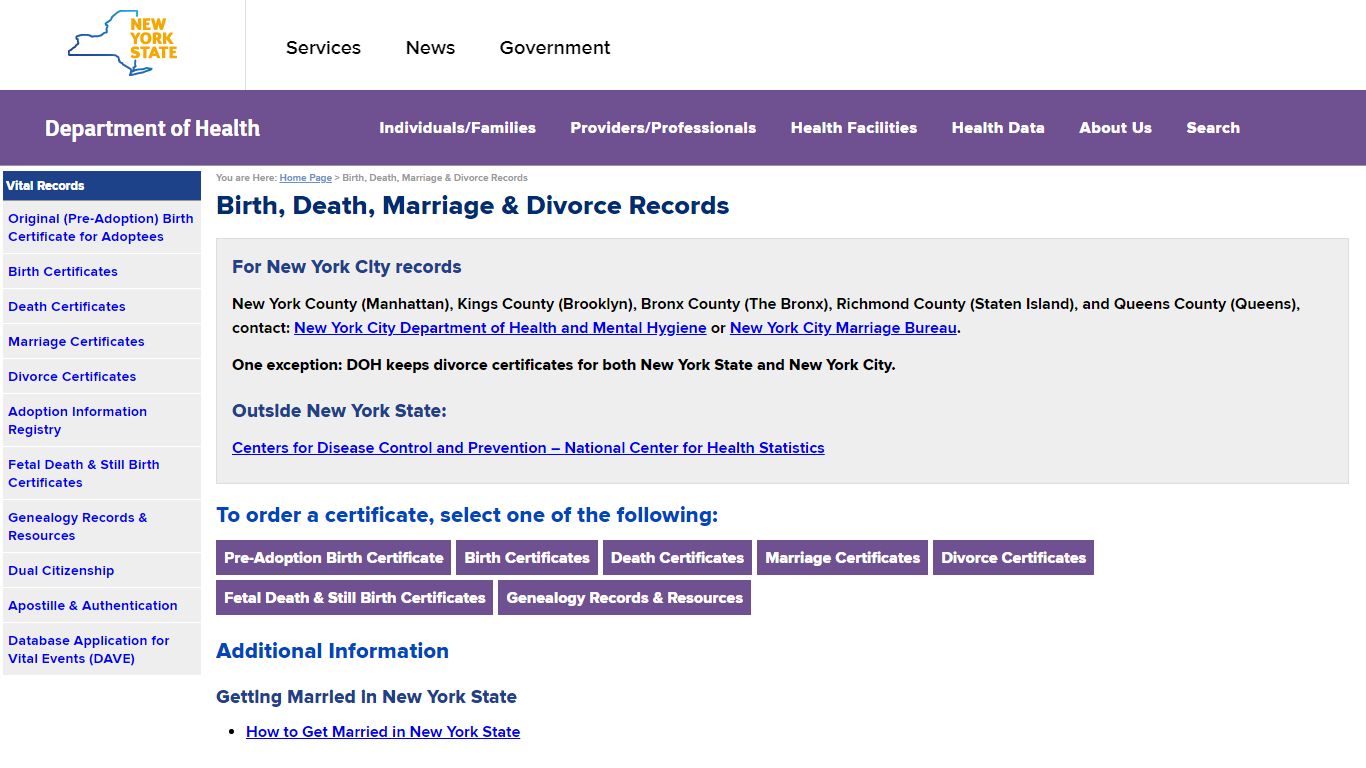This screenshot has width=1366, height=768.
Task: Click the For New York City records heading
Action: point(347,267)
